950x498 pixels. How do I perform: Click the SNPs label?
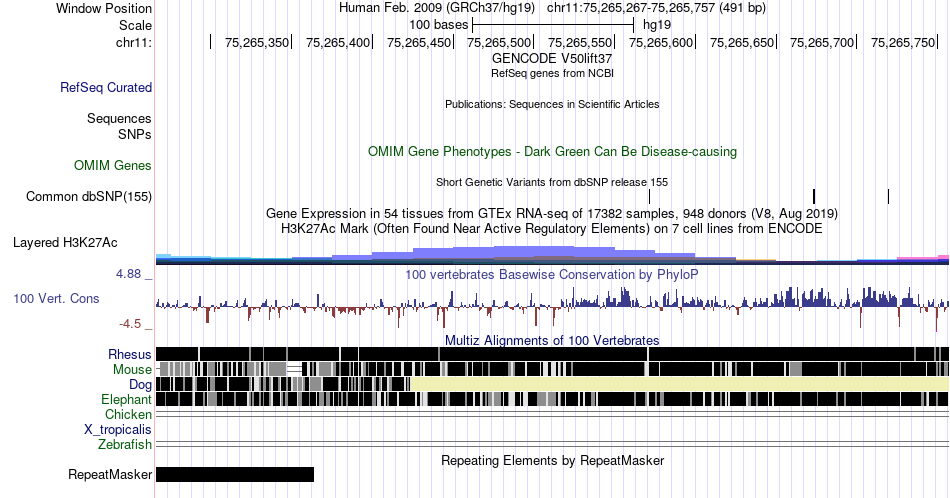[x=135, y=134]
